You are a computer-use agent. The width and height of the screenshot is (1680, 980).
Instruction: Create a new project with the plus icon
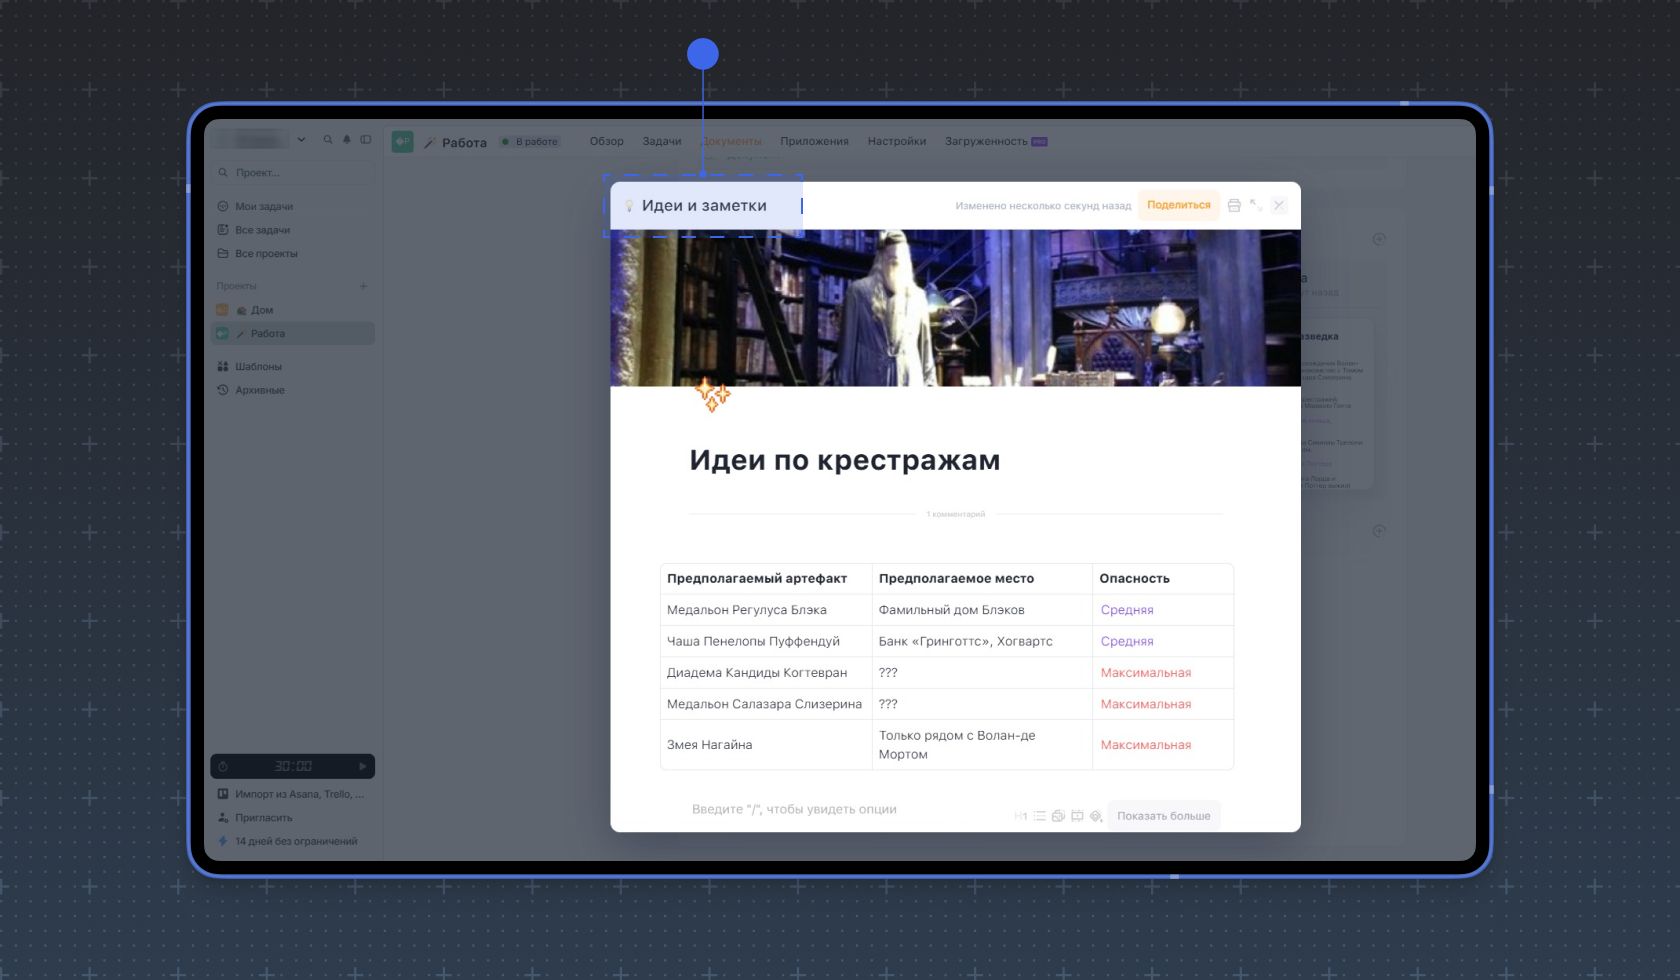click(363, 286)
